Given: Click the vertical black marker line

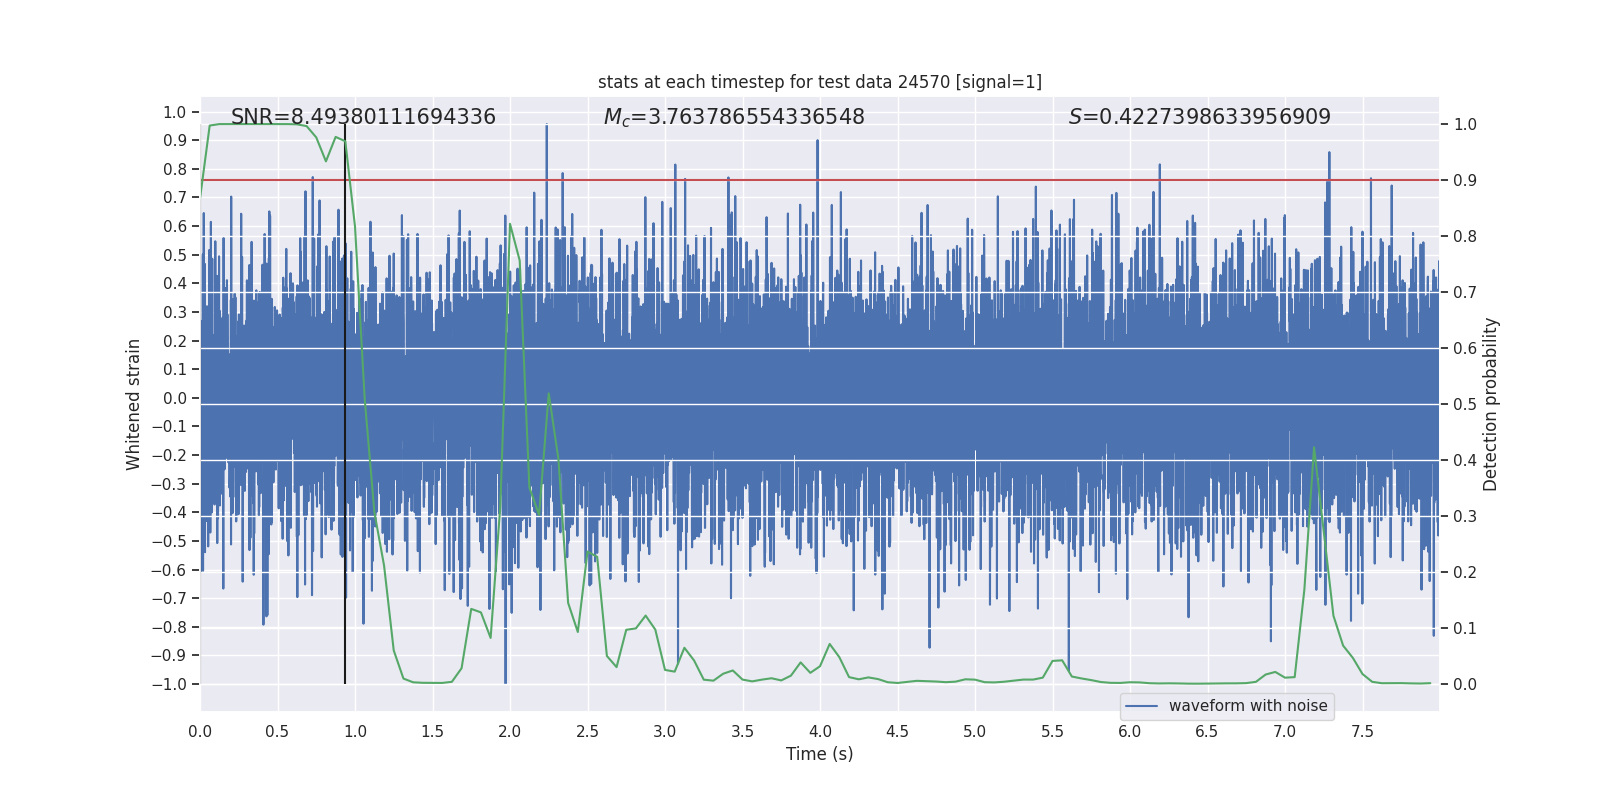Looking at the screenshot, I should 345,404.
